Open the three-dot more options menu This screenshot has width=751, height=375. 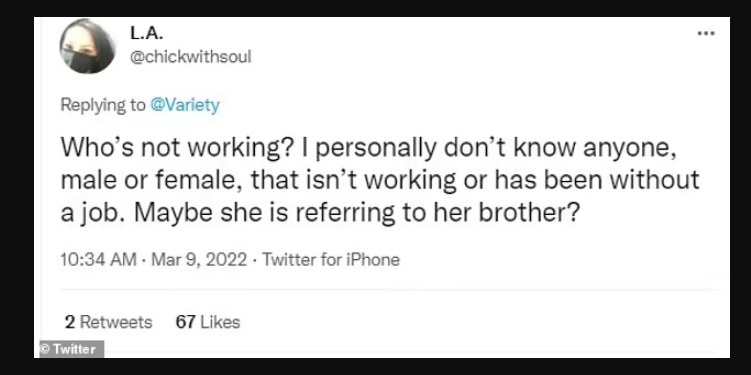(706, 34)
